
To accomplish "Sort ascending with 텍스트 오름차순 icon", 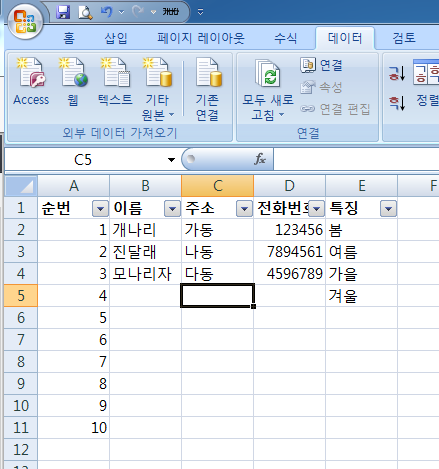I will tap(397, 74).
